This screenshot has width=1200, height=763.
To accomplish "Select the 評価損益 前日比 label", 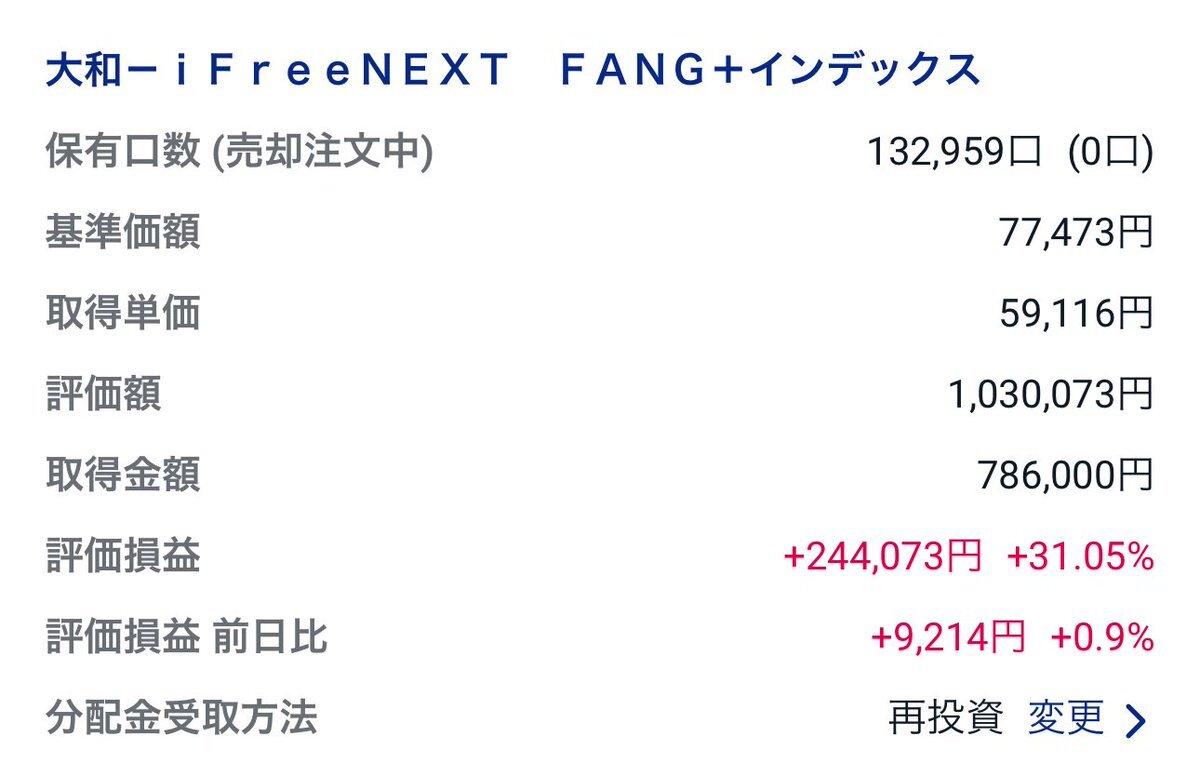I will pos(187,636).
